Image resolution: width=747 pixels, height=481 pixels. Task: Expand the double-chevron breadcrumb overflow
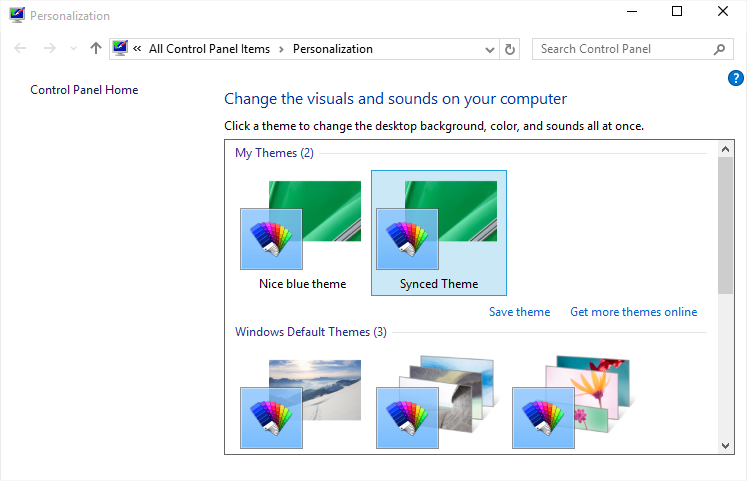point(137,49)
